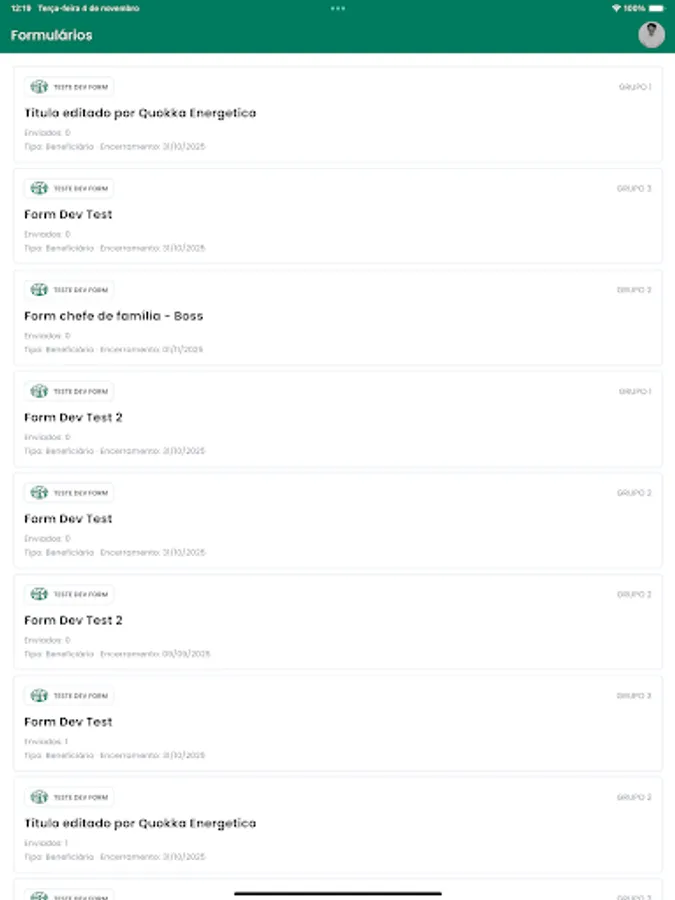Tap the organization icon on 'Form Dev Test 2' GRUPO 1
The height and width of the screenshot is (900, 675).
click(x=40, y=391)
